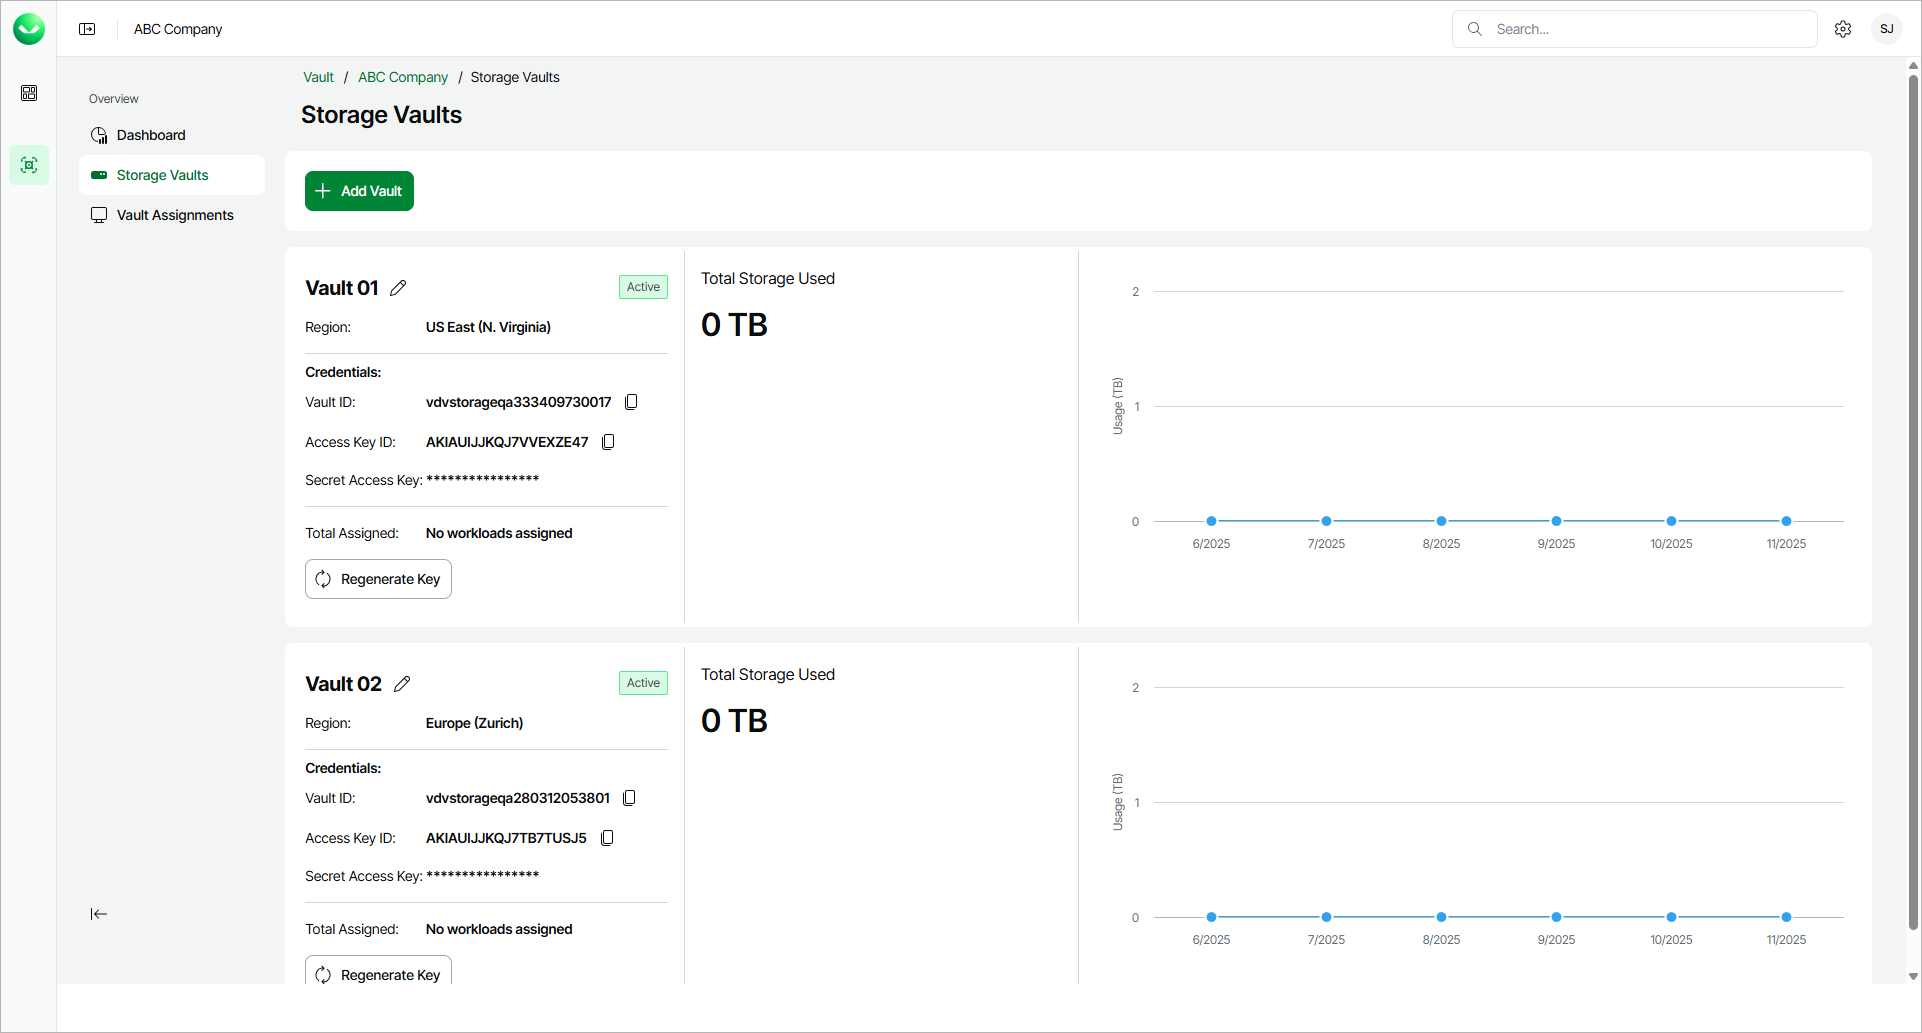Open the SJ user avatar menu
Viewport: 1922px width, 1033px height.
tap(1887, 29)
